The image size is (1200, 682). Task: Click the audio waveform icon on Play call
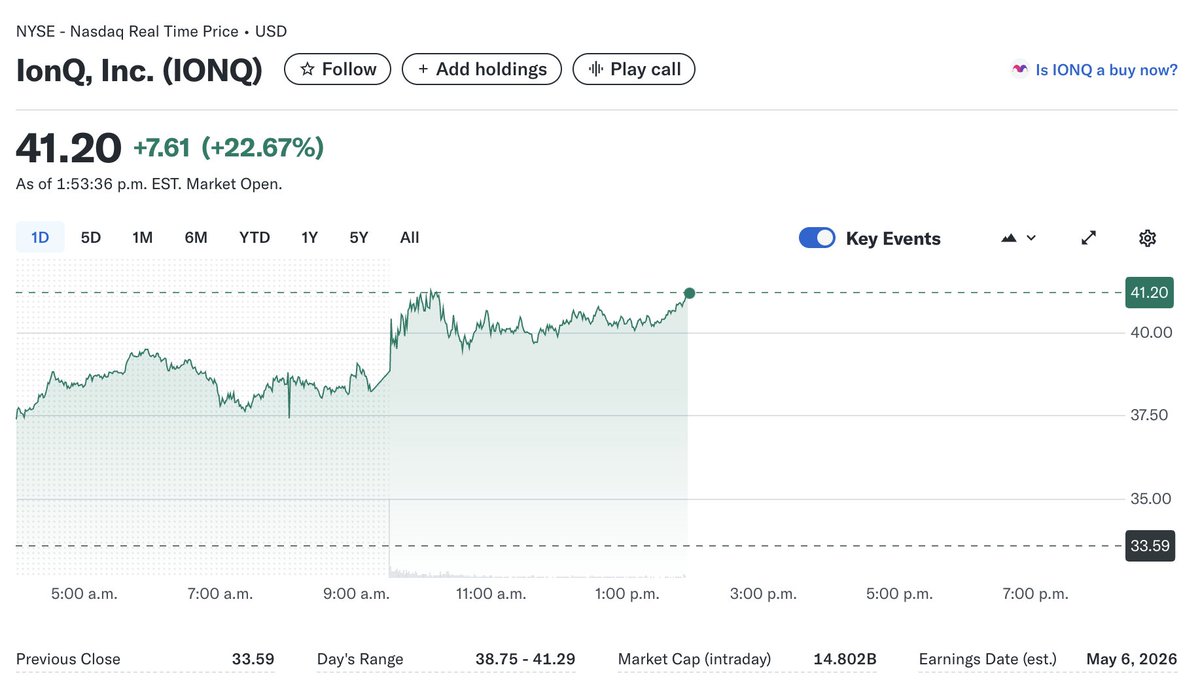point(596,68)
